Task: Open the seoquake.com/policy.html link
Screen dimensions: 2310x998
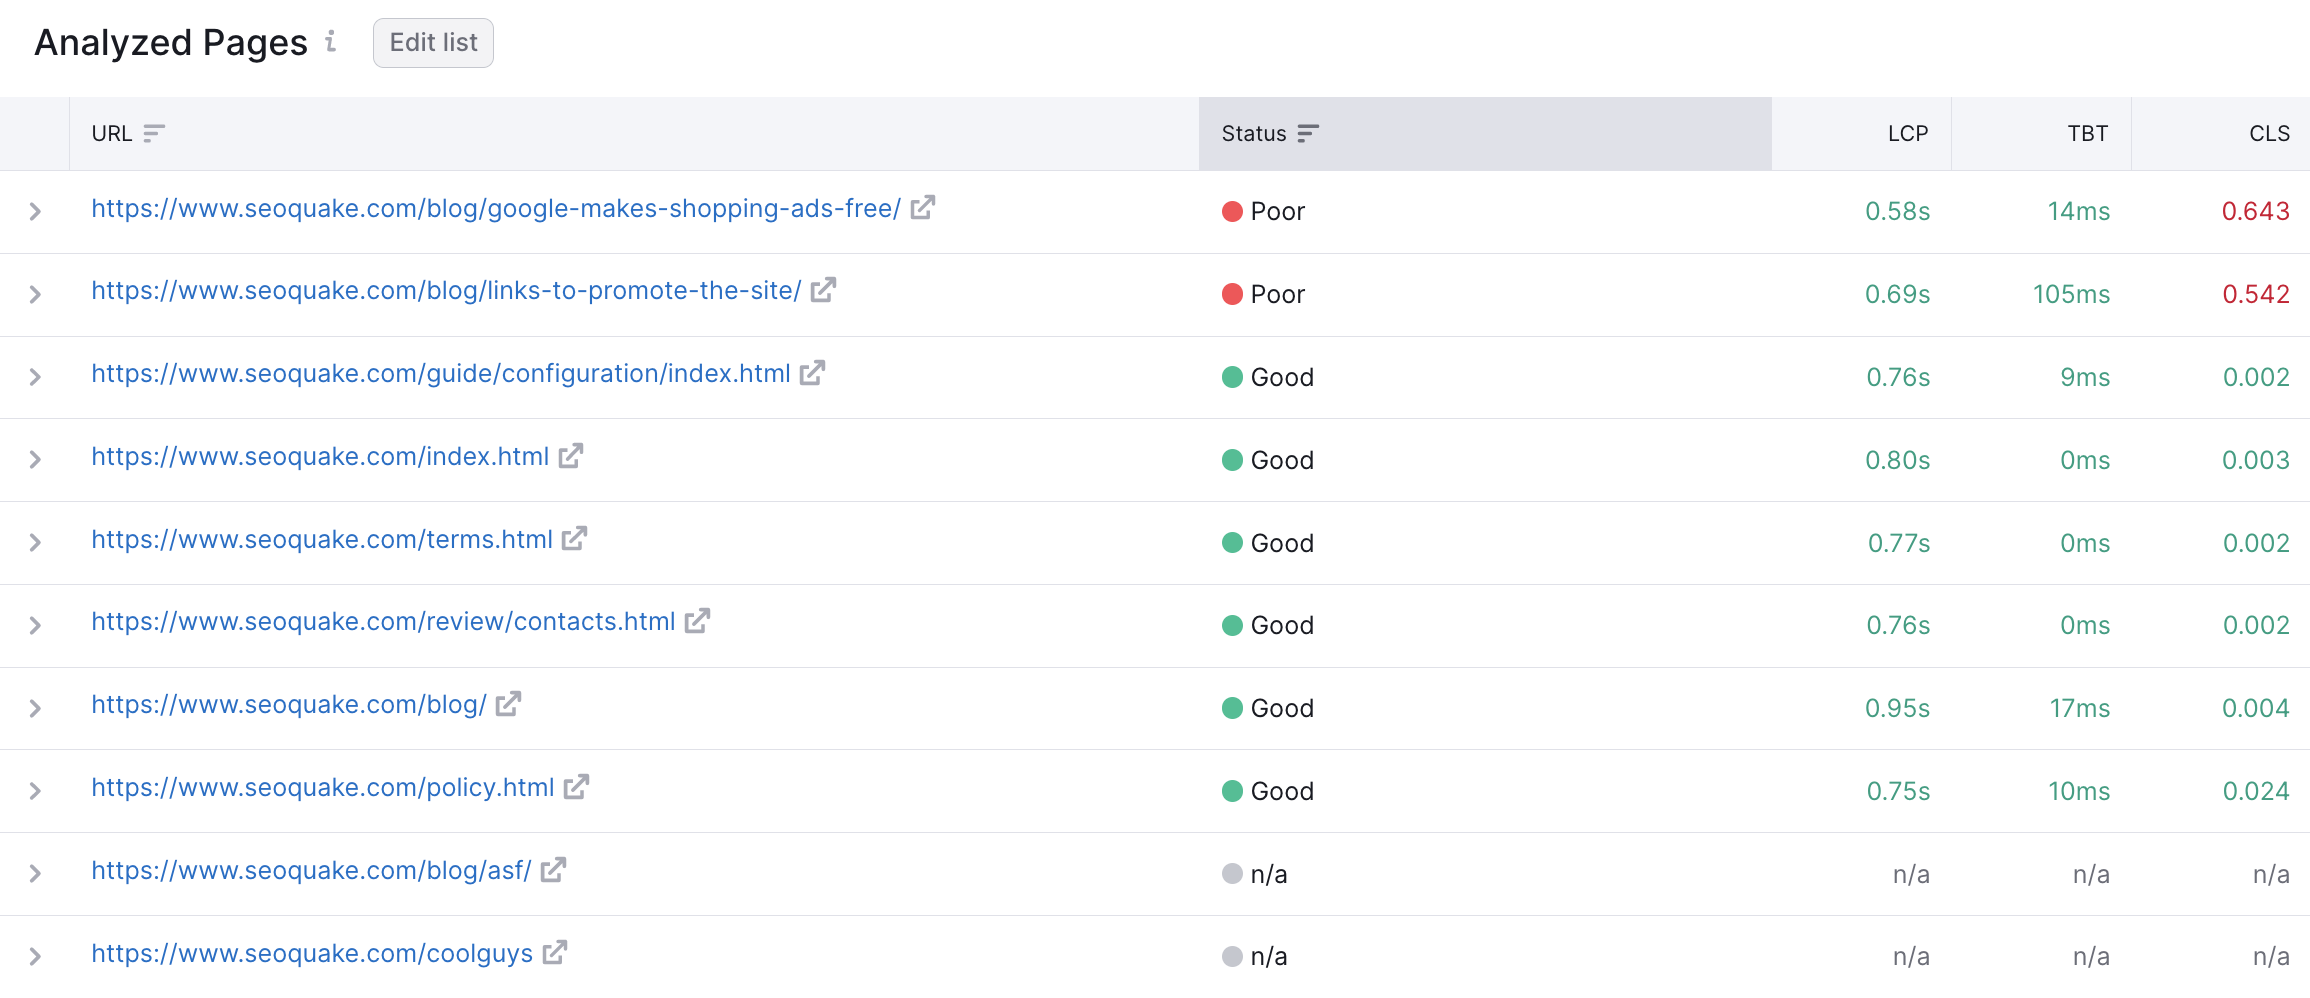Action: 322,788
